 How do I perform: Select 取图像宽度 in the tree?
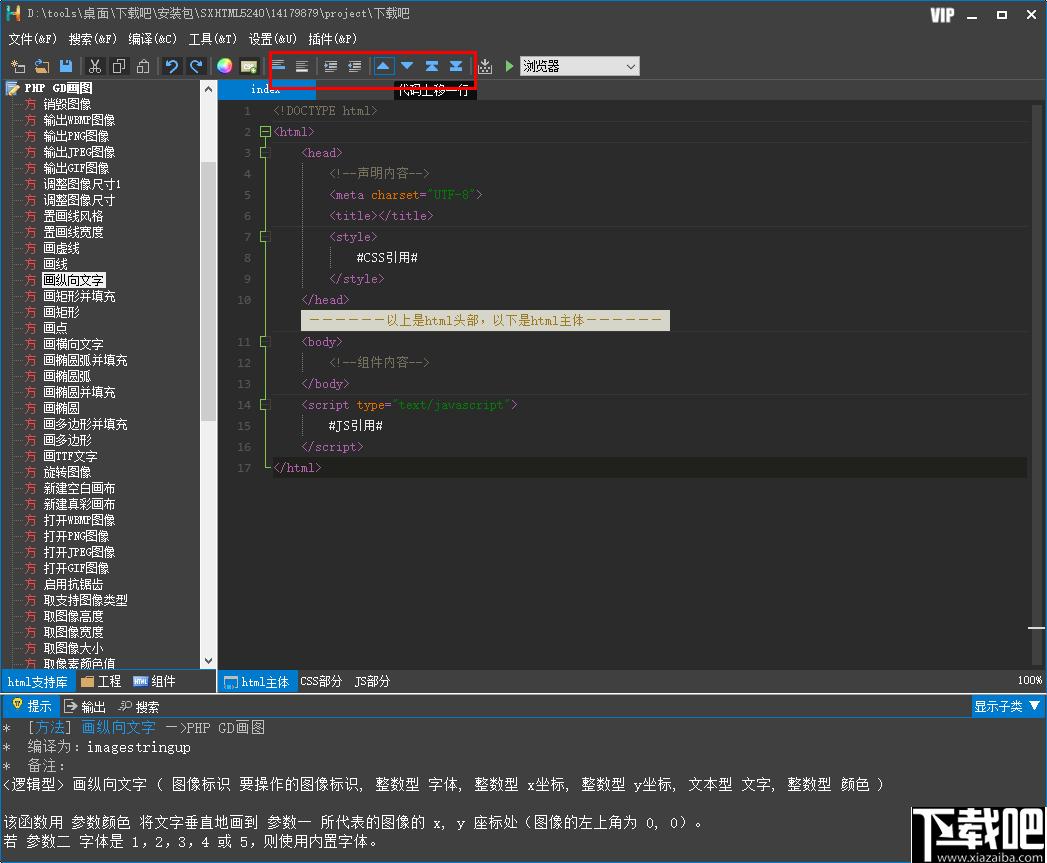(x=73, y=633)
